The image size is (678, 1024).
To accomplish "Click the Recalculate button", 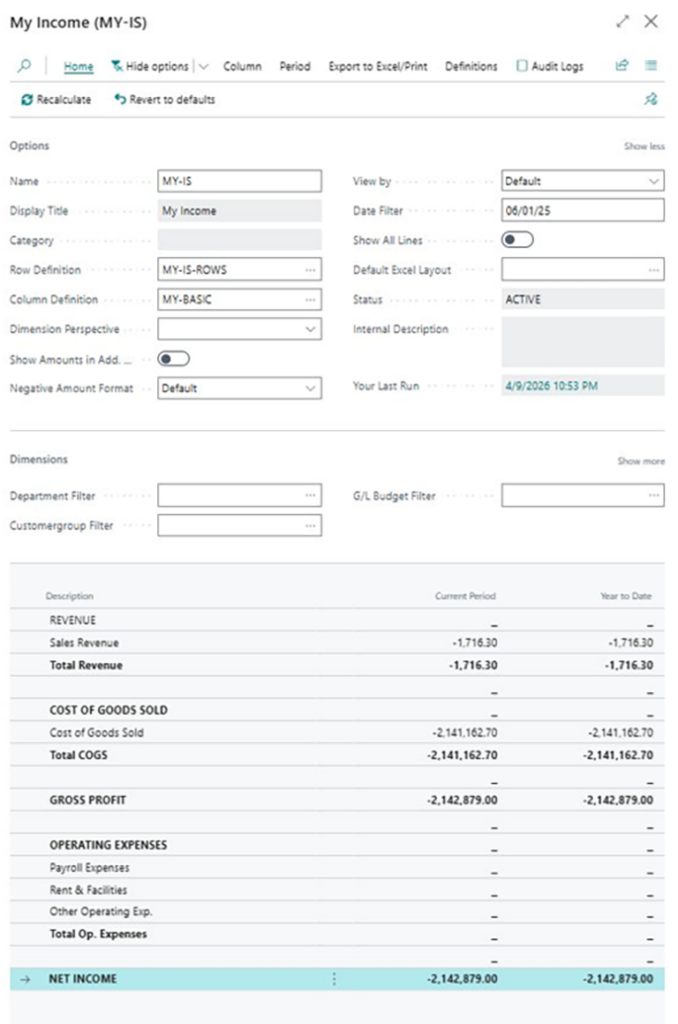I will pyautogui.click(x=56, y=99).
